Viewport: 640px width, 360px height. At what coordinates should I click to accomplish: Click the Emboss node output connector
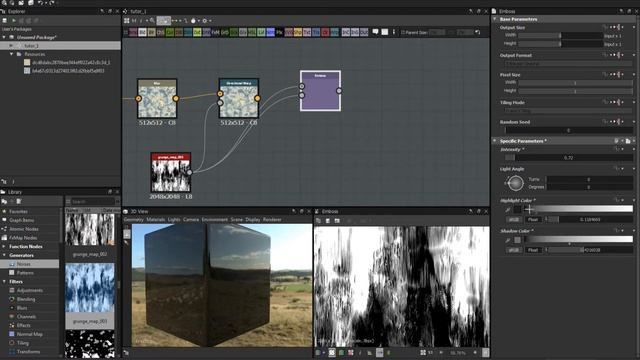(339, 91)
